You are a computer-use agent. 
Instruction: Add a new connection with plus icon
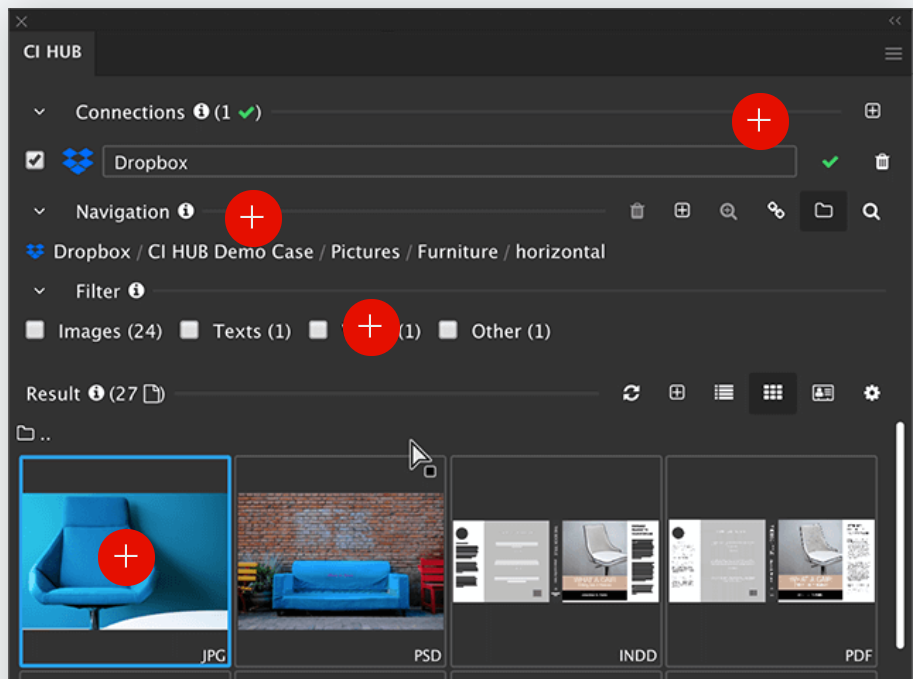[872, 111]
